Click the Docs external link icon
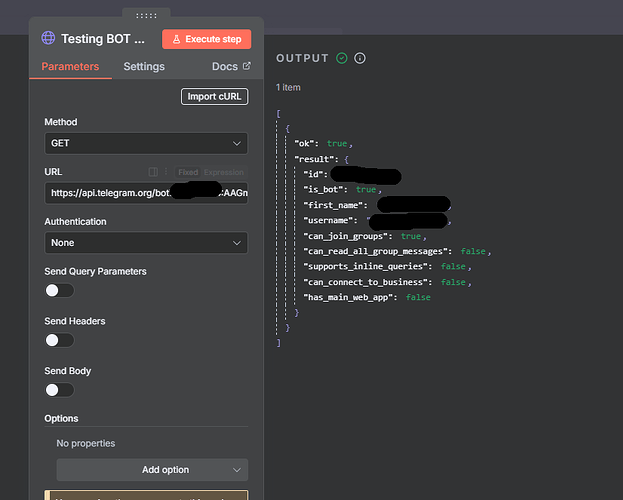This screenshot has height=500, width=623. 247,66
